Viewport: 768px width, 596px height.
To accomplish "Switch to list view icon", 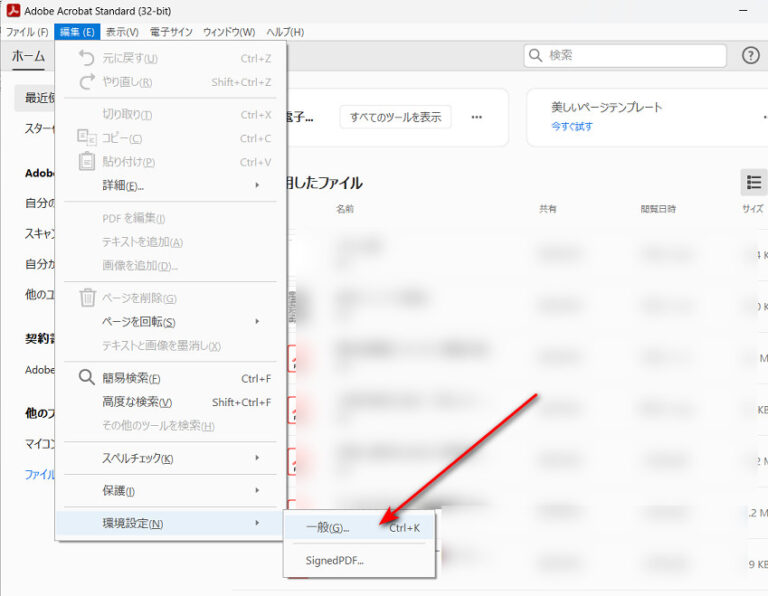I will [x=754, y=182].
